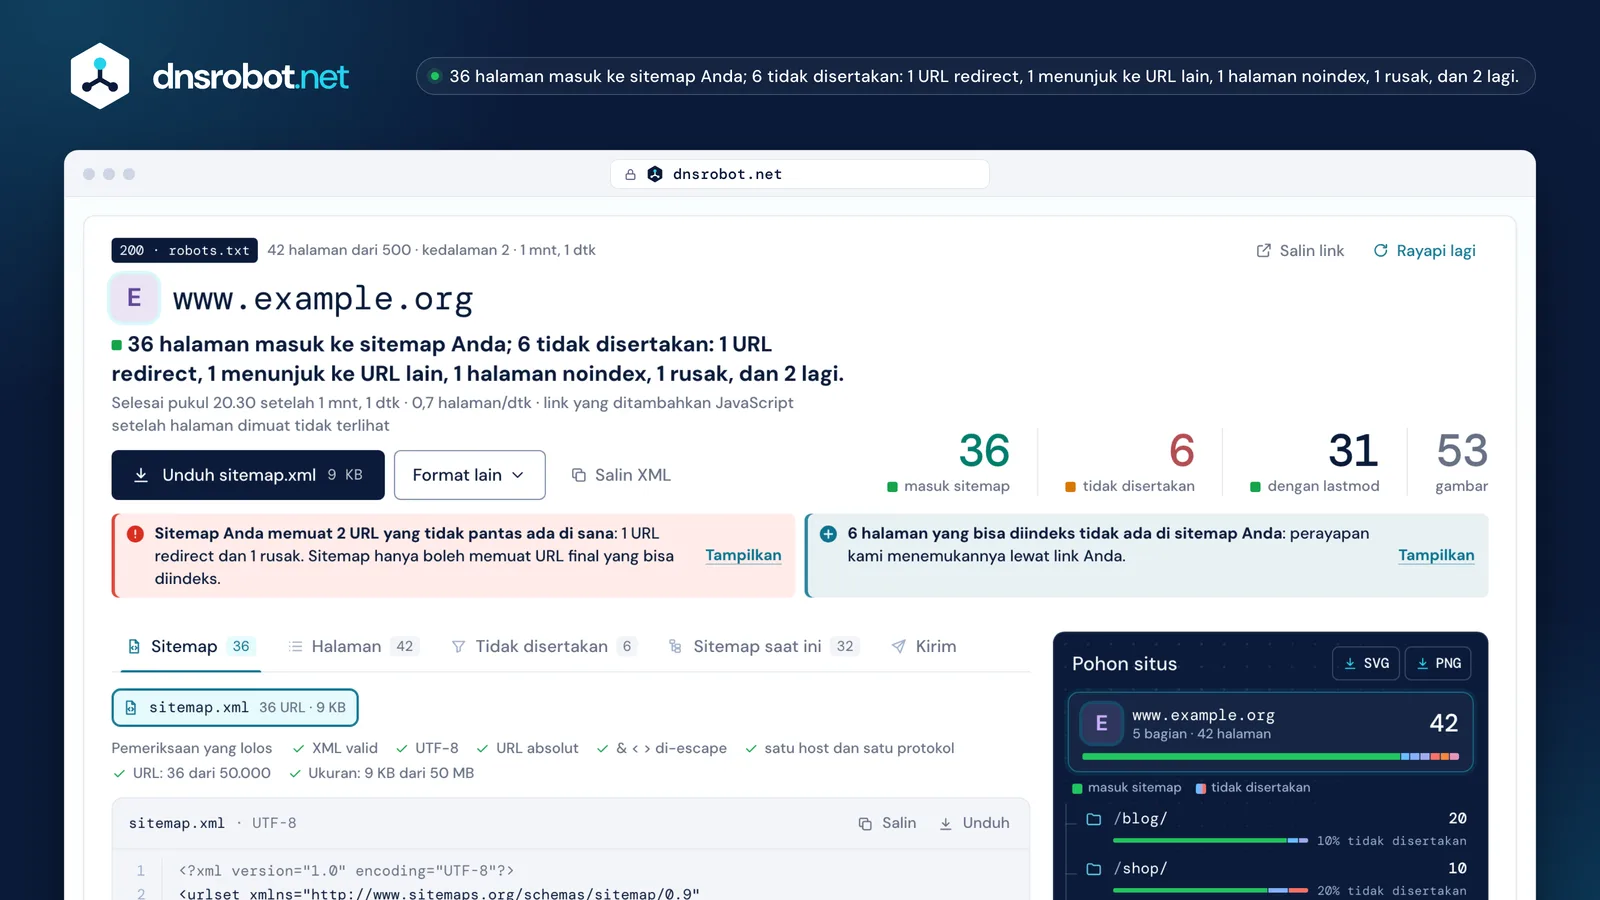Click the list icon of Halaman tab
Image resolution: width=1600 pixels, height=900 pixels.
(295, 647)
